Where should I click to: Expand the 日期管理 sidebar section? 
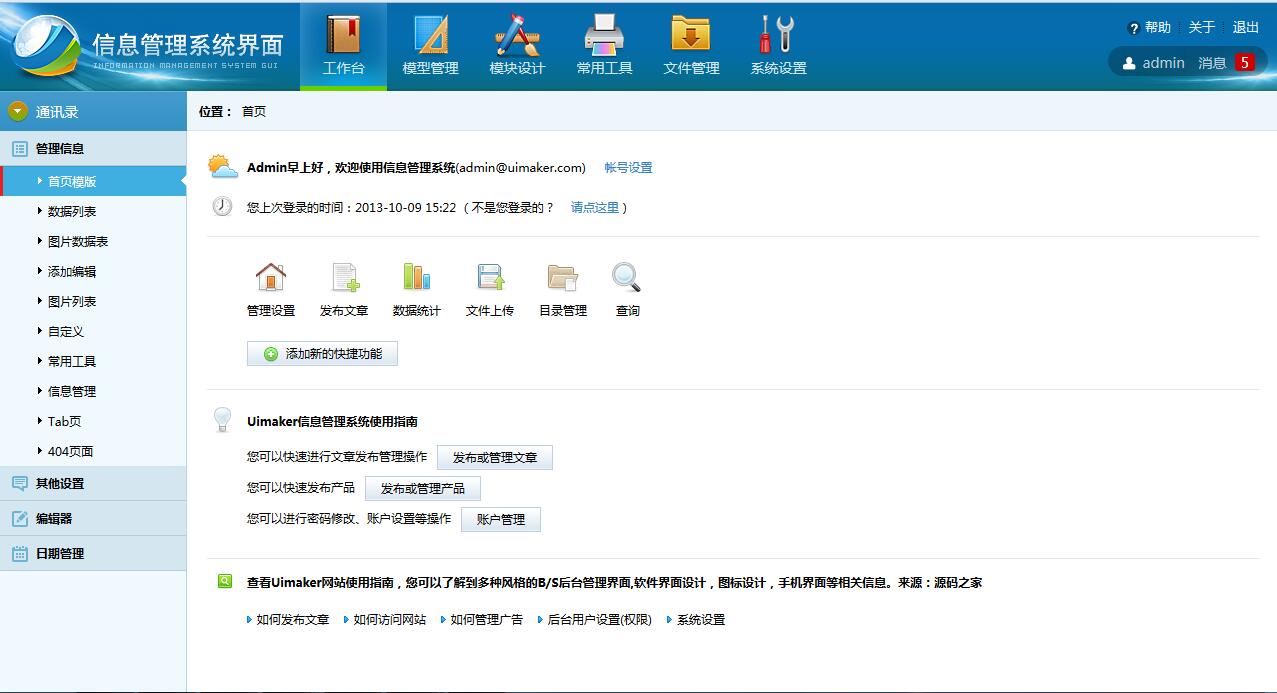[x=60, y=553]
